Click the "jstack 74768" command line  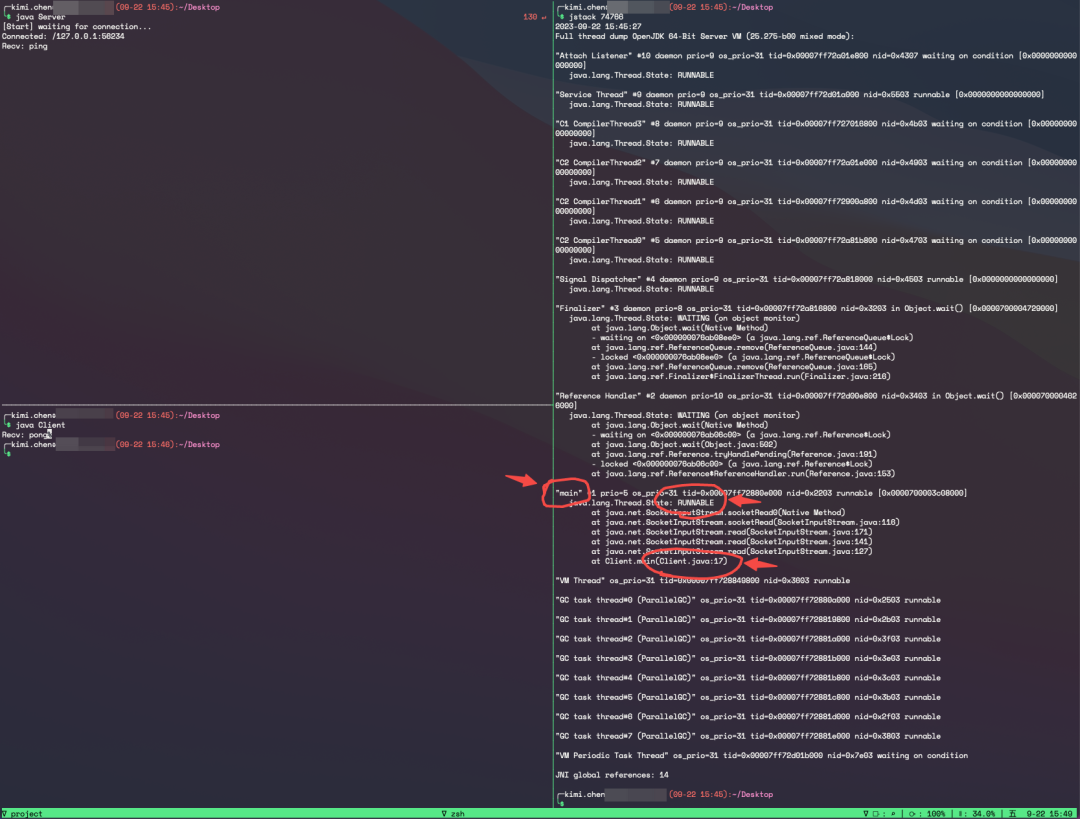596,17
